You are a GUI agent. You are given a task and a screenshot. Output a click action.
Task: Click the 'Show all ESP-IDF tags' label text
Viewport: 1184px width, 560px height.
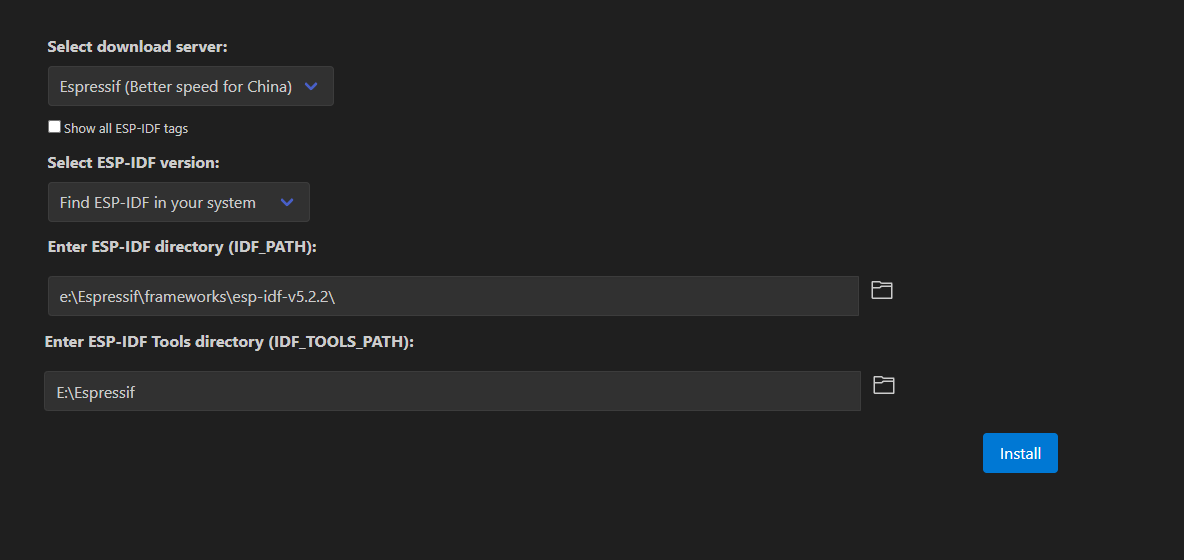coord(126,128)
